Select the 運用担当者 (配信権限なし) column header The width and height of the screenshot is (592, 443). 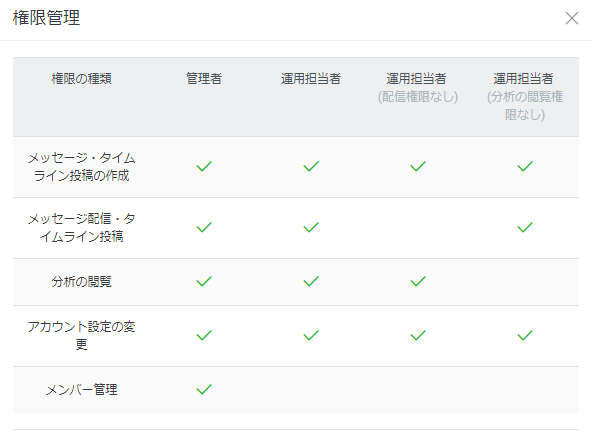[x=418, y=88]
